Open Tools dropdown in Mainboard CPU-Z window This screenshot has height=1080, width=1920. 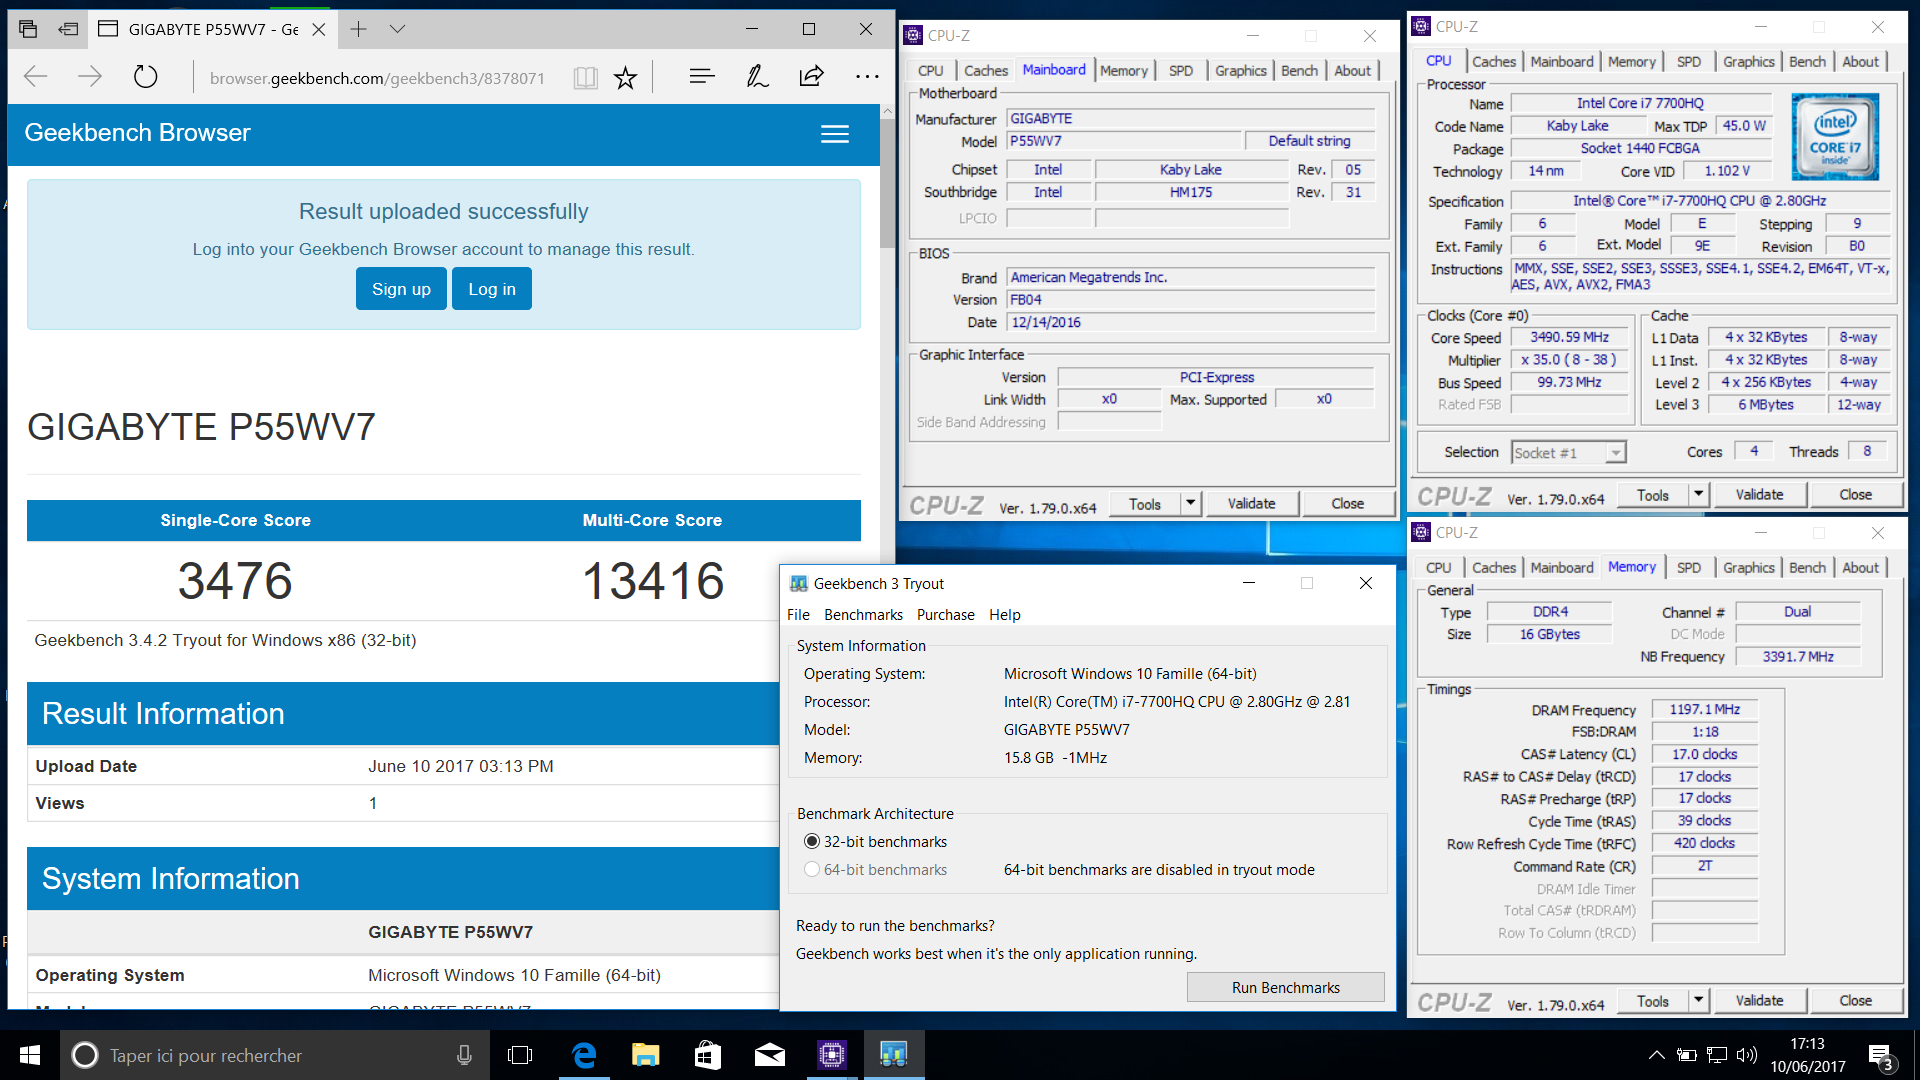tap(1190, 504)
